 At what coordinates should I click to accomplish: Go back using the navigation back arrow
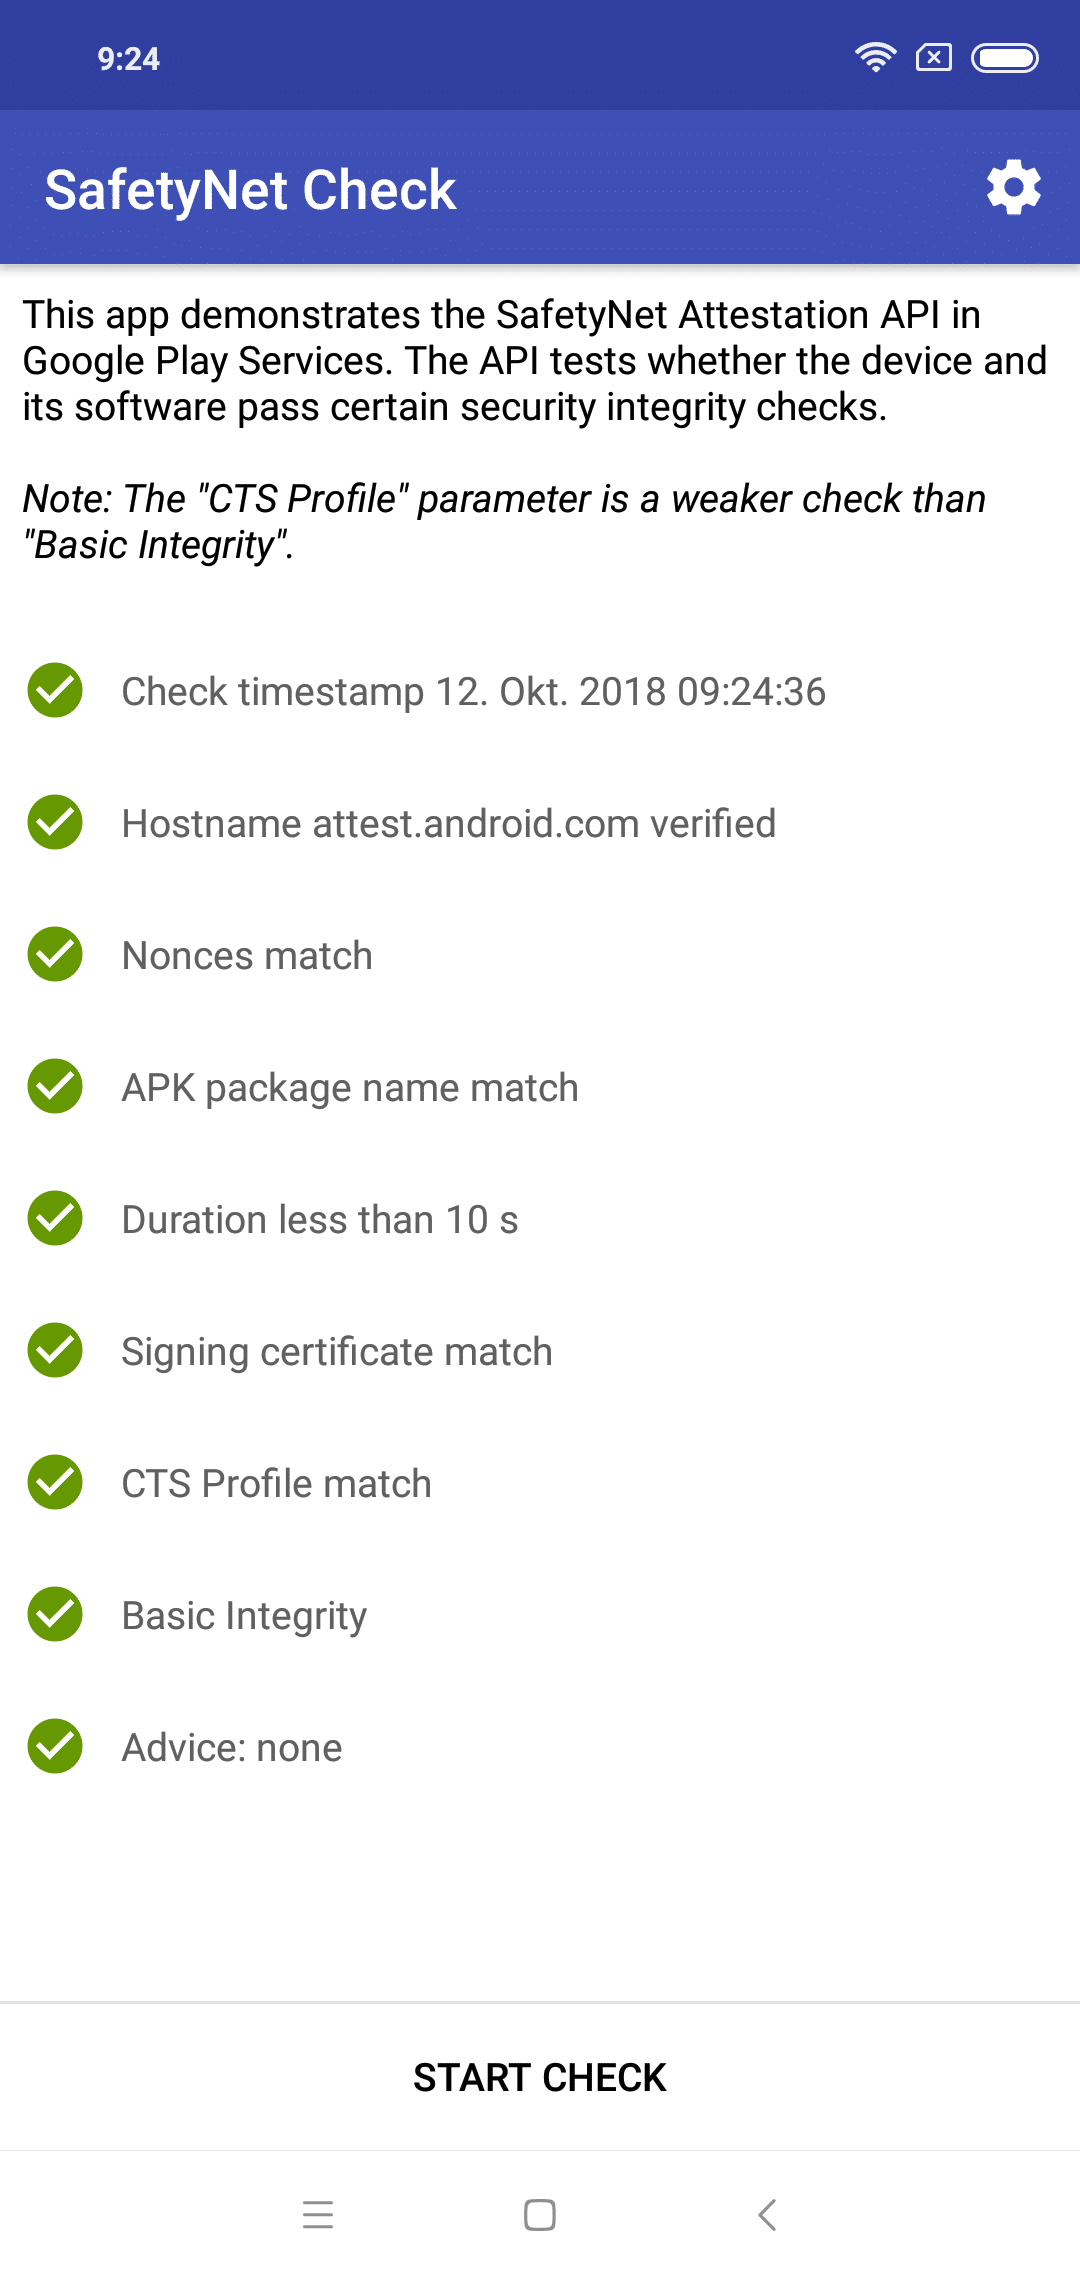(767, 2215)
